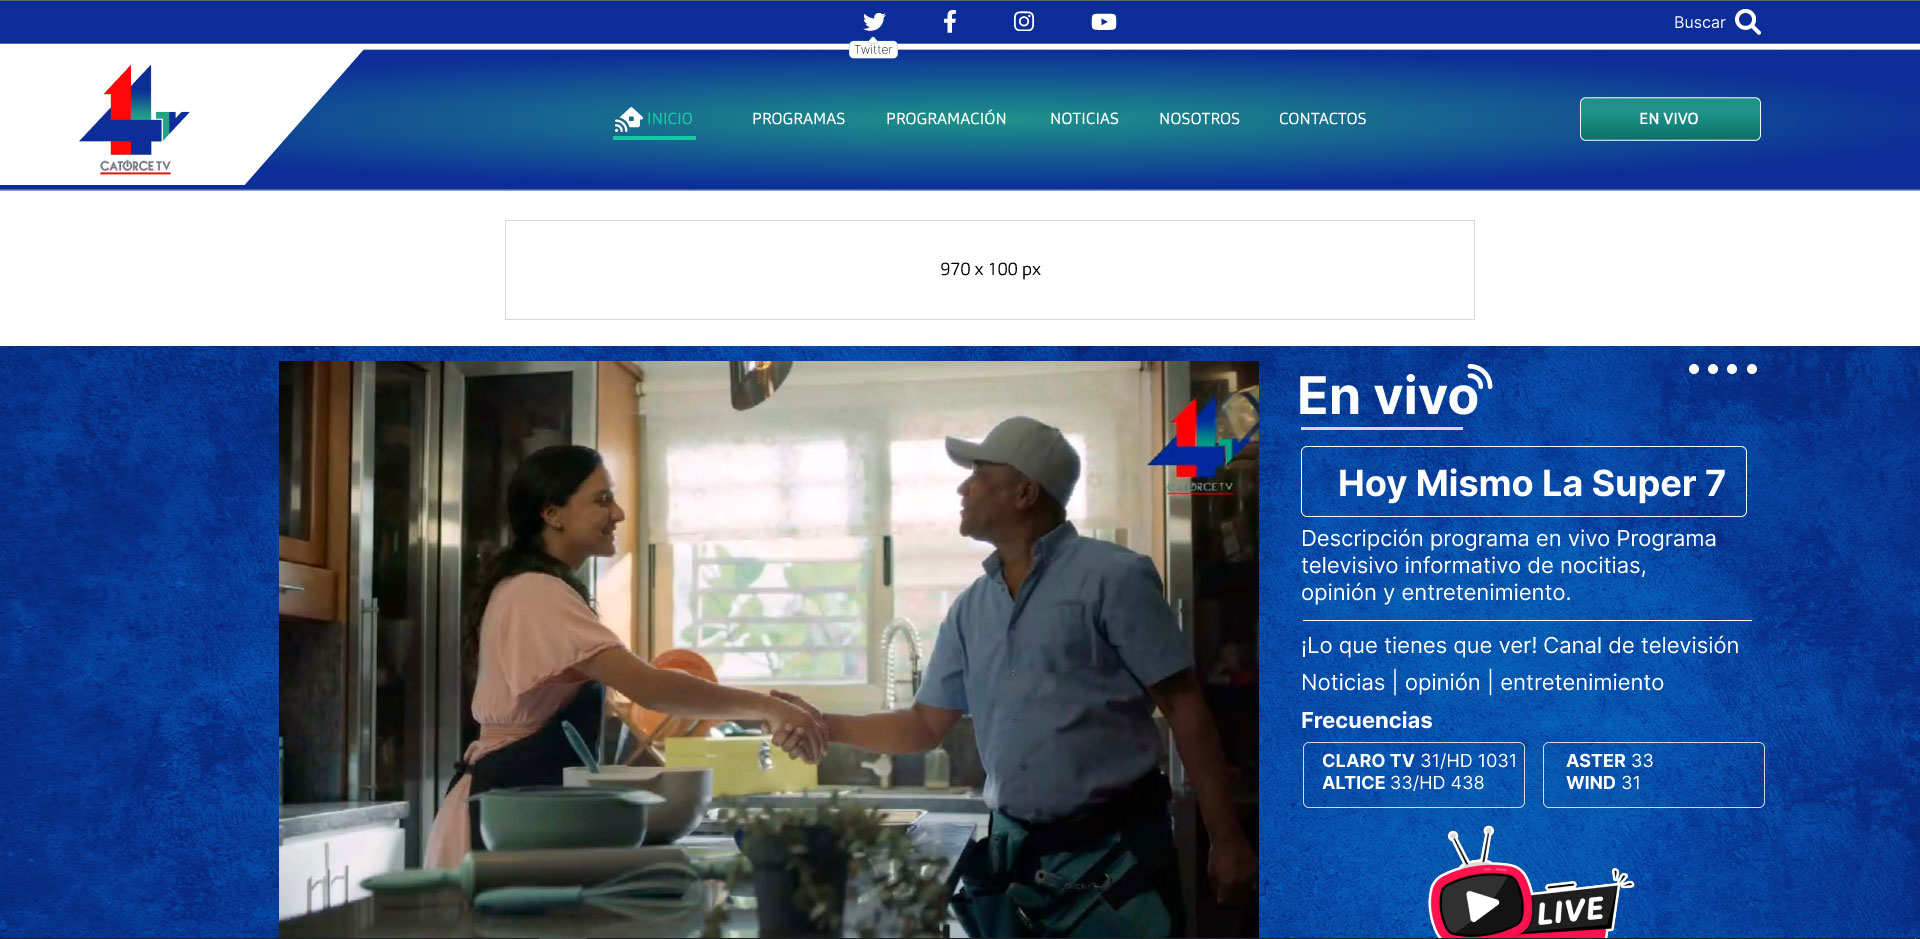Click the 'Noticias | opinión | entretenimiento' text
1920x939 pixels.
[x=1482, y=682]
